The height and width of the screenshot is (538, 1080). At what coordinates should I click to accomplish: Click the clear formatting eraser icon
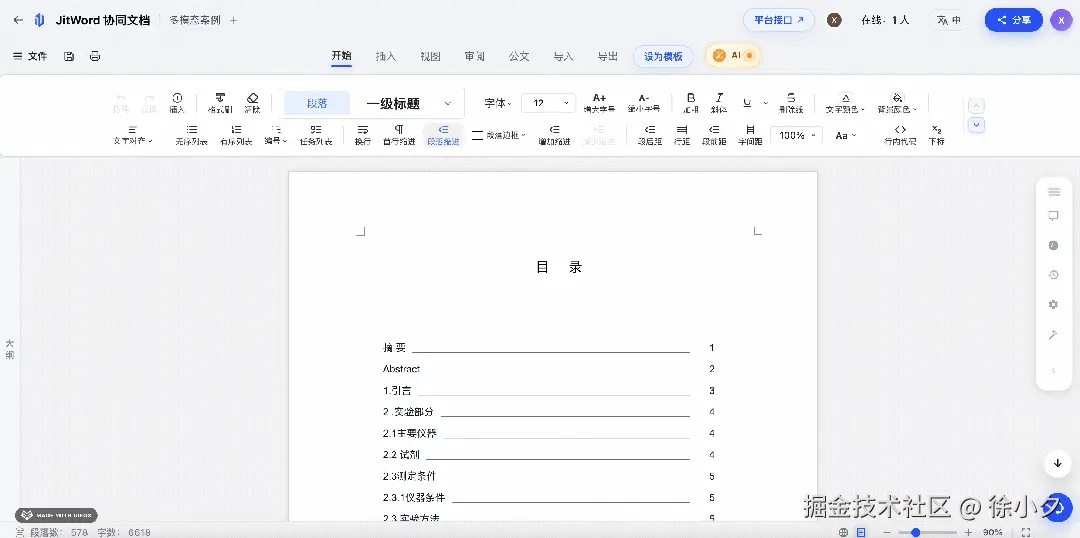tap(252, 99)
